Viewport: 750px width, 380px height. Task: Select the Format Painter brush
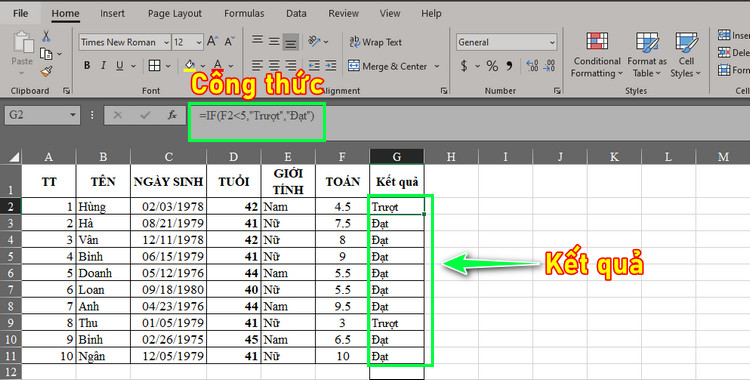(x=46, y=71)
